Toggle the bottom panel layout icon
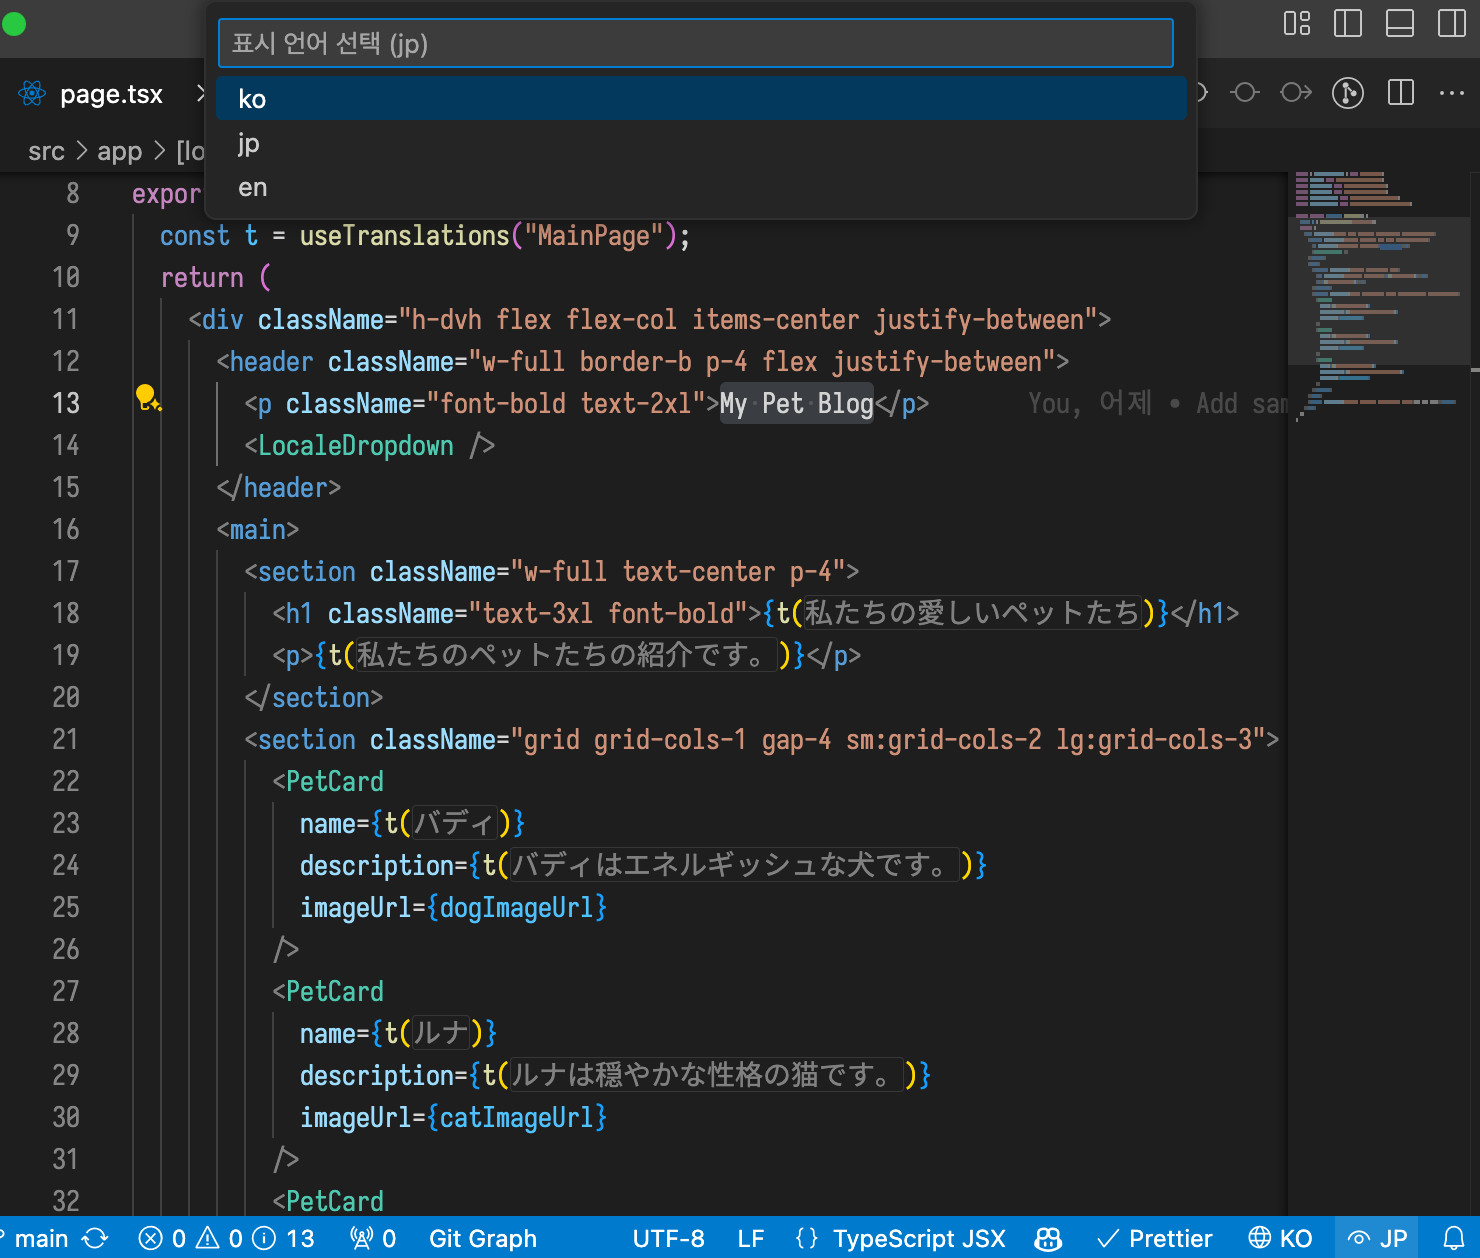 point(1400,23)
